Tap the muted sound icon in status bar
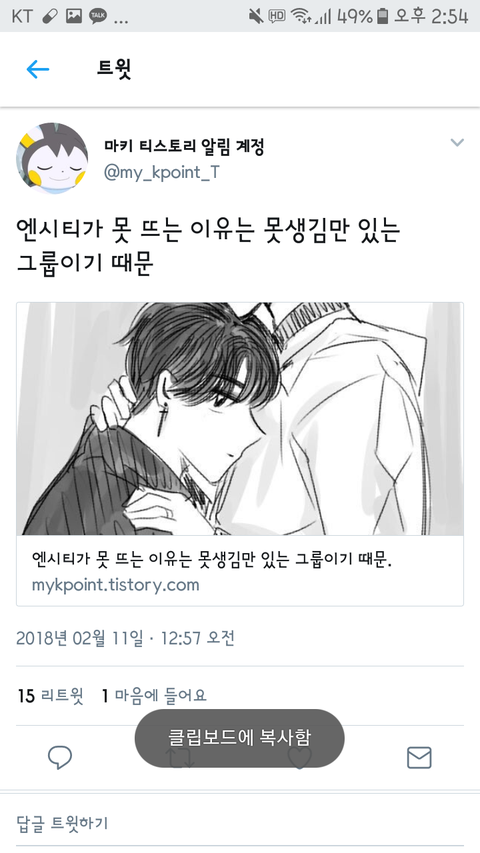The width and height of the screenshot is (480, 853). pyautogui.click(x=256, y=16)
